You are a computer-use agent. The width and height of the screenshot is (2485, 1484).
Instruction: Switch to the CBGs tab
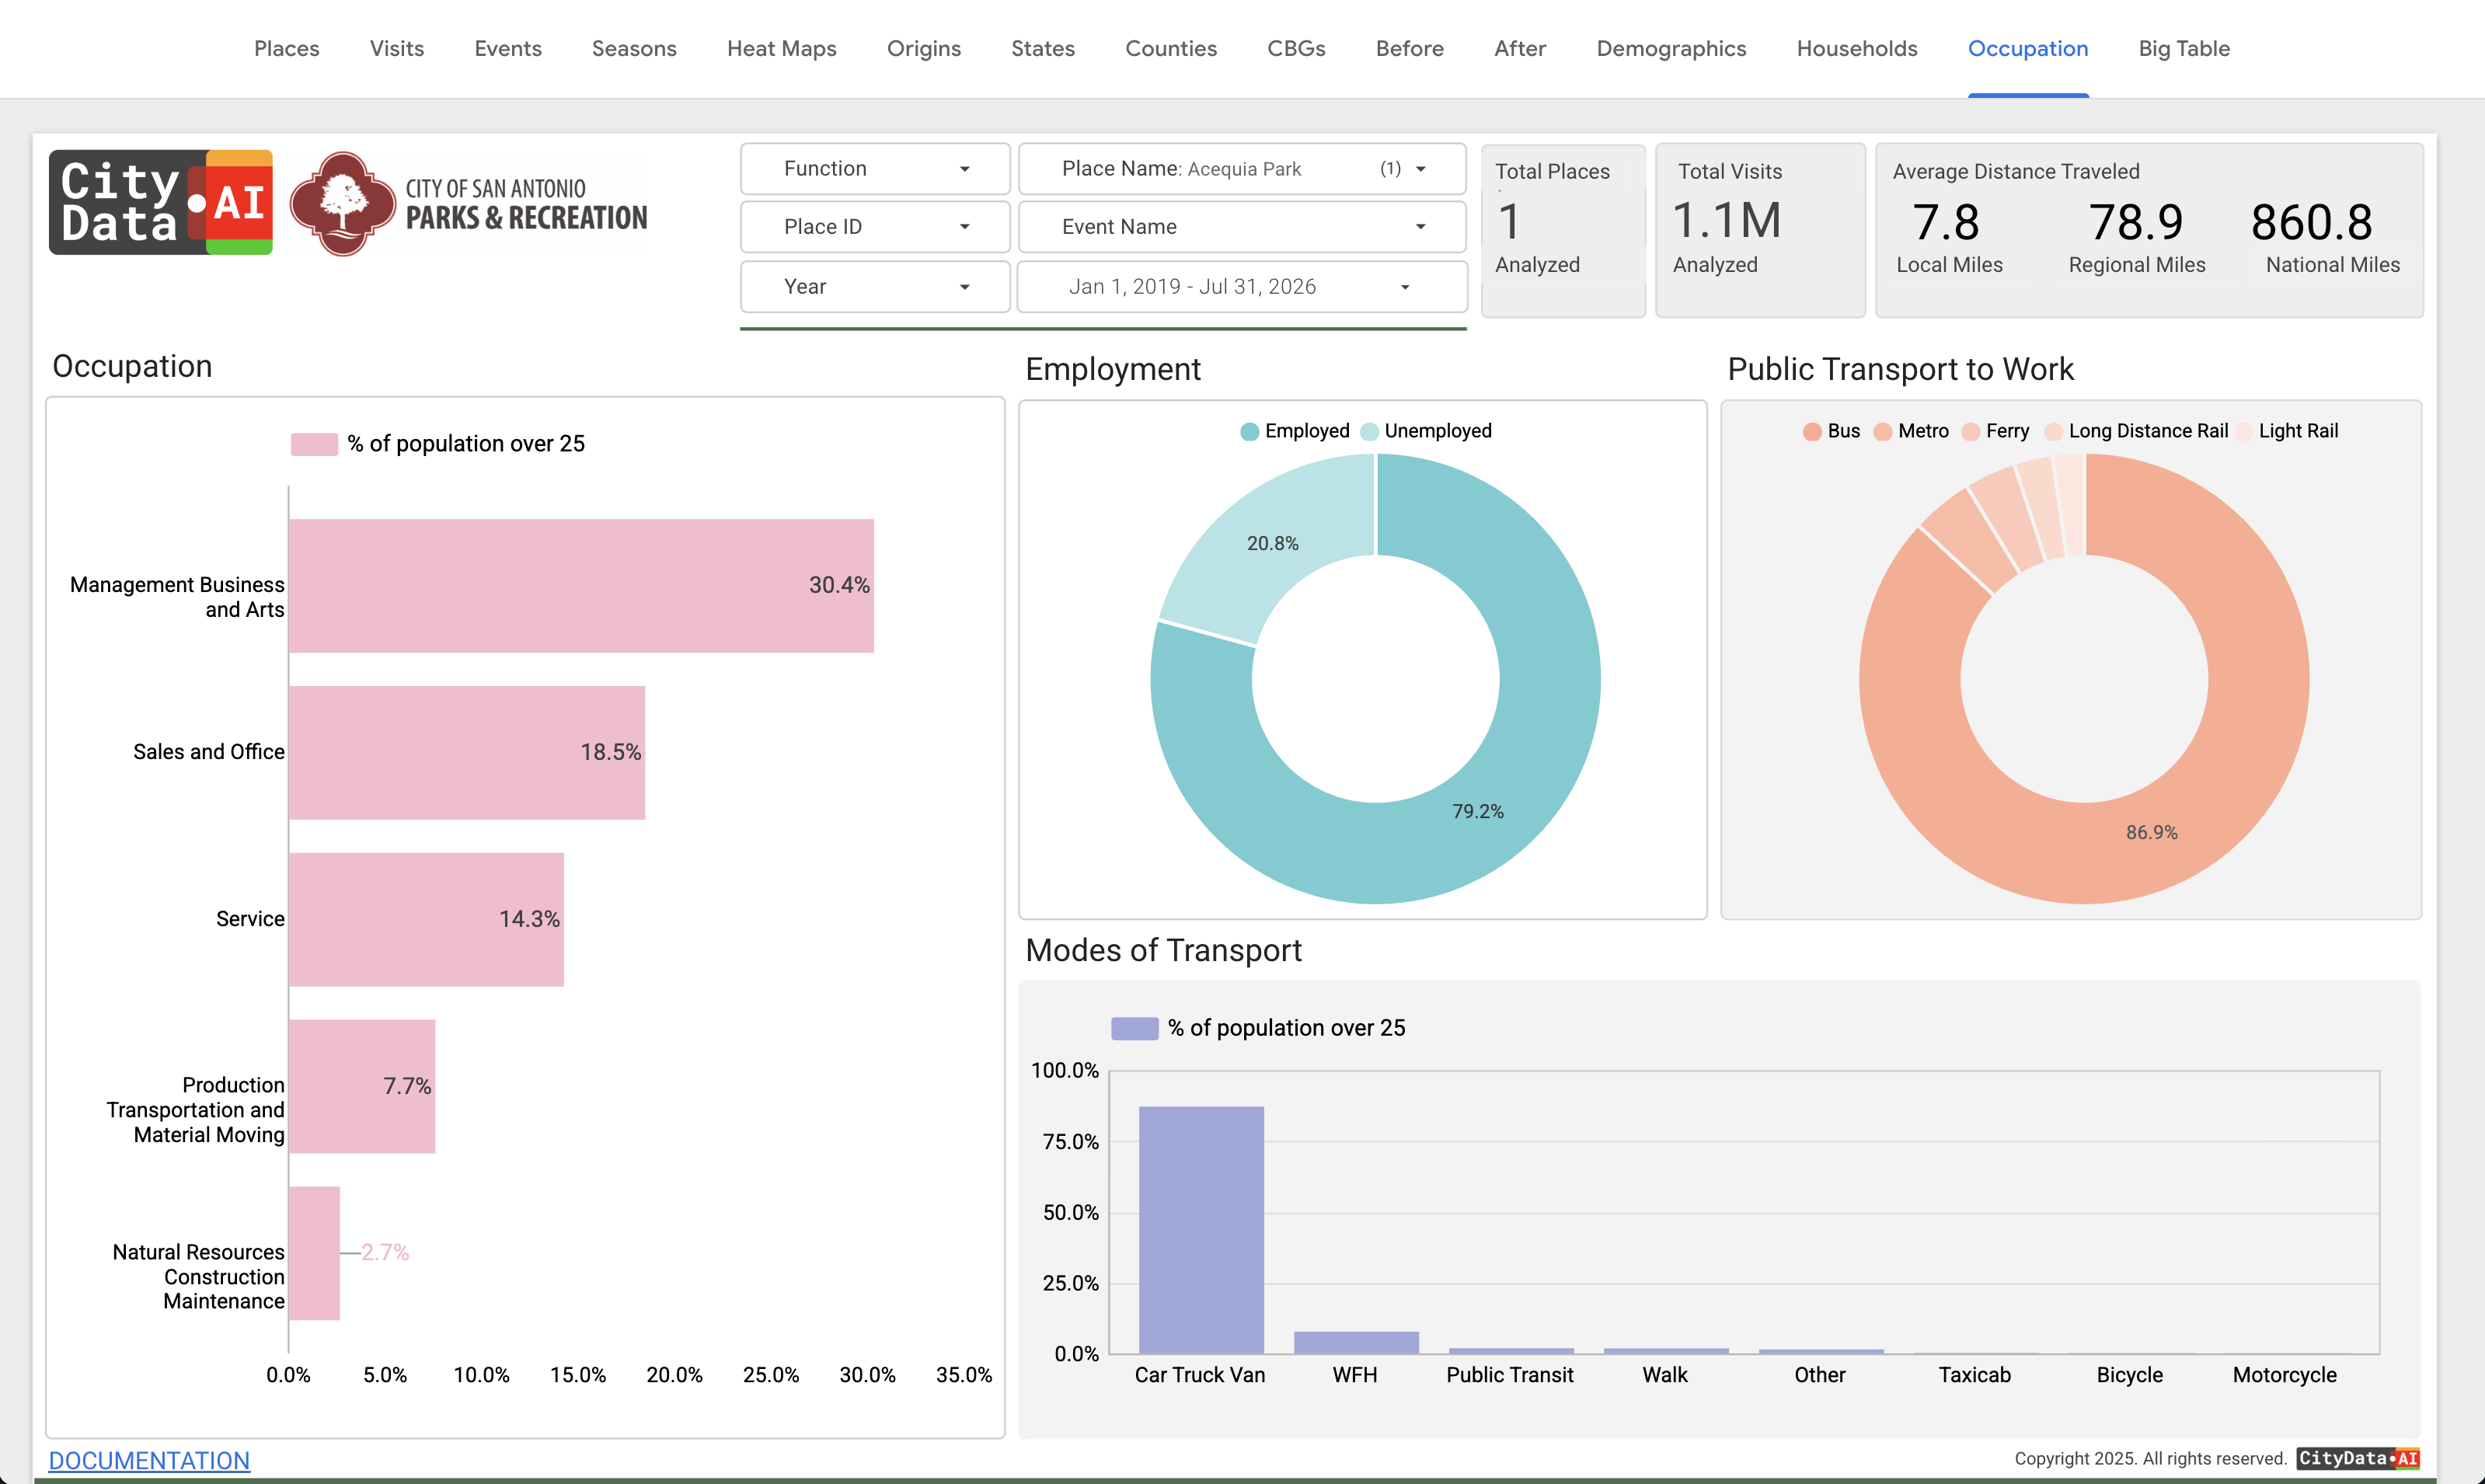click(x=1296, y=48)
